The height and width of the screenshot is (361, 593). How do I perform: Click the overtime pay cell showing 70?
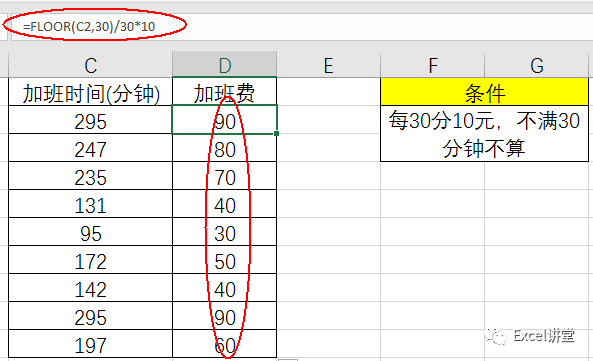point(225,176)
